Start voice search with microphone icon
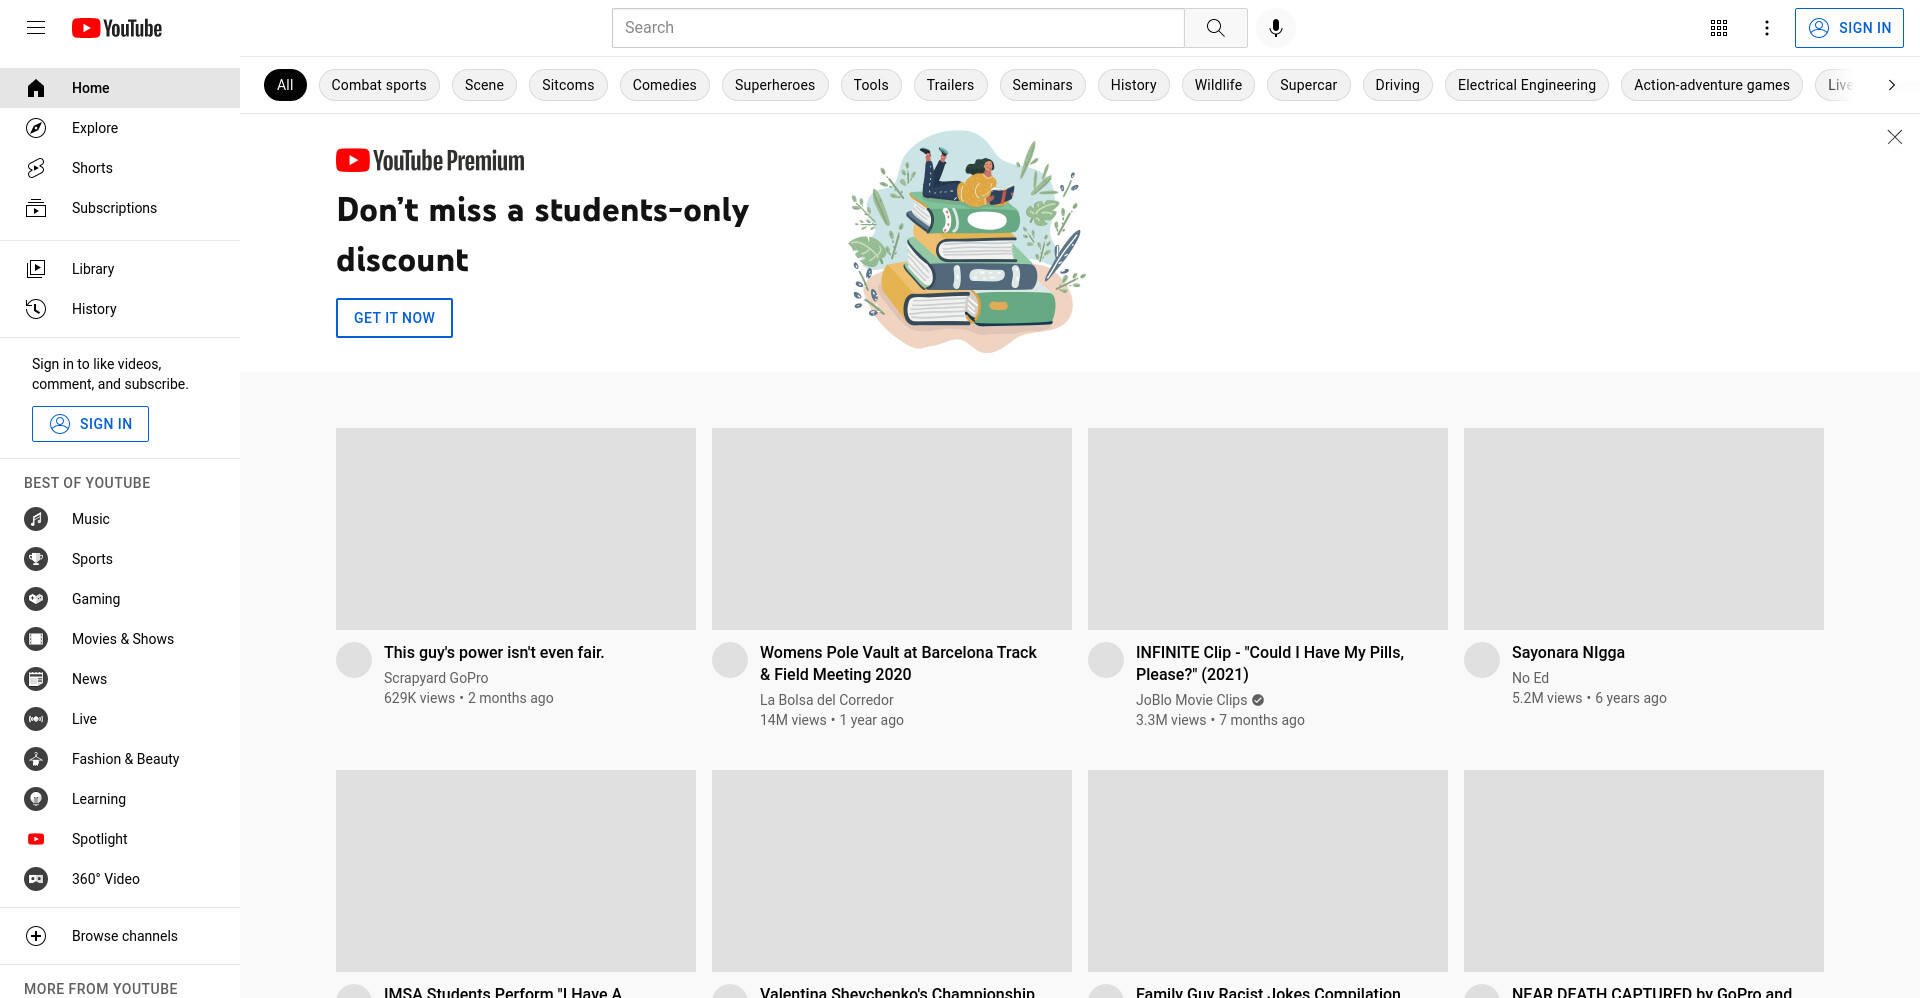This screenshot has width=1920, height=998. point(1275,28)
